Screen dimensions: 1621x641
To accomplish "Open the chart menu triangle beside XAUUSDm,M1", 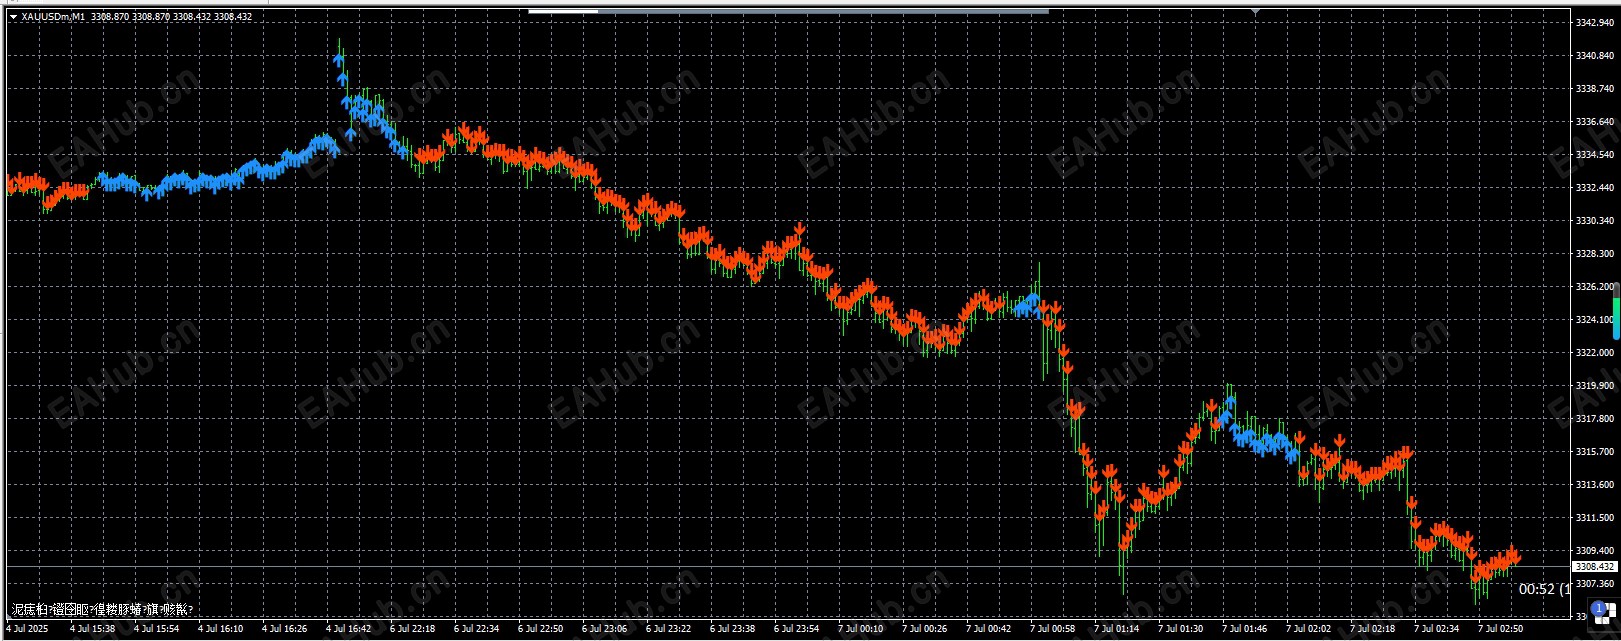I will coord(13,17).
